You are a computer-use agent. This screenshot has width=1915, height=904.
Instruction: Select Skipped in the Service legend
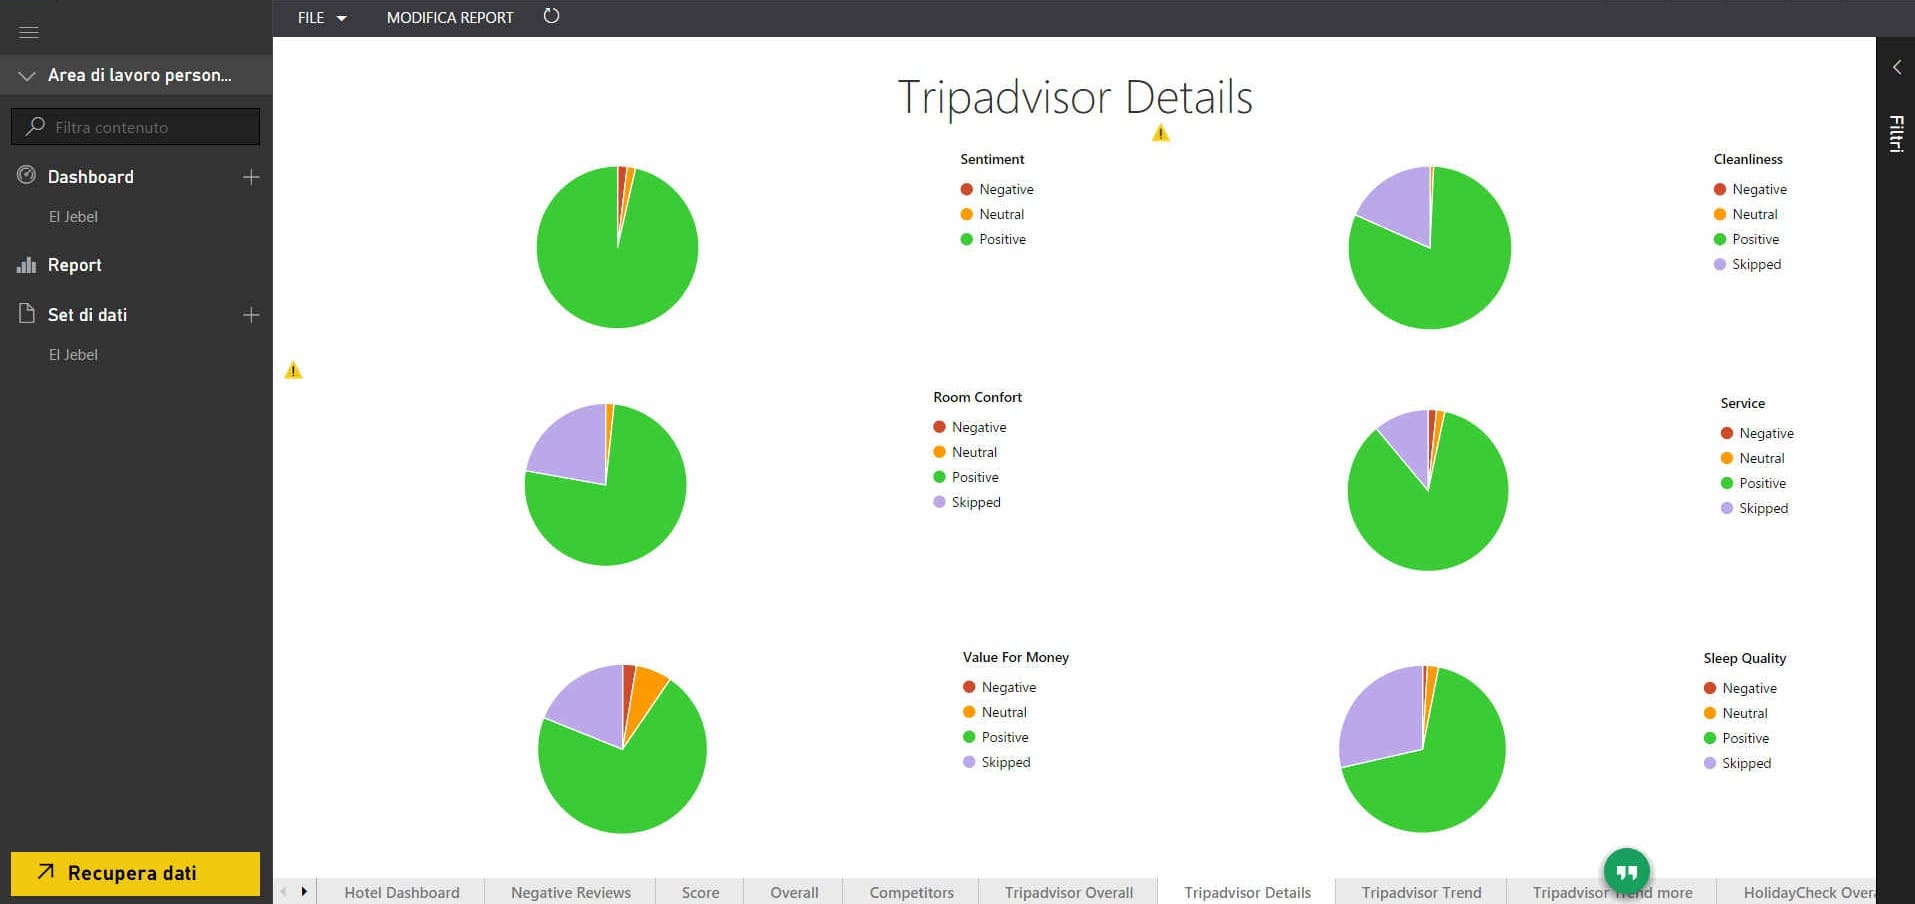(1754, 508)
